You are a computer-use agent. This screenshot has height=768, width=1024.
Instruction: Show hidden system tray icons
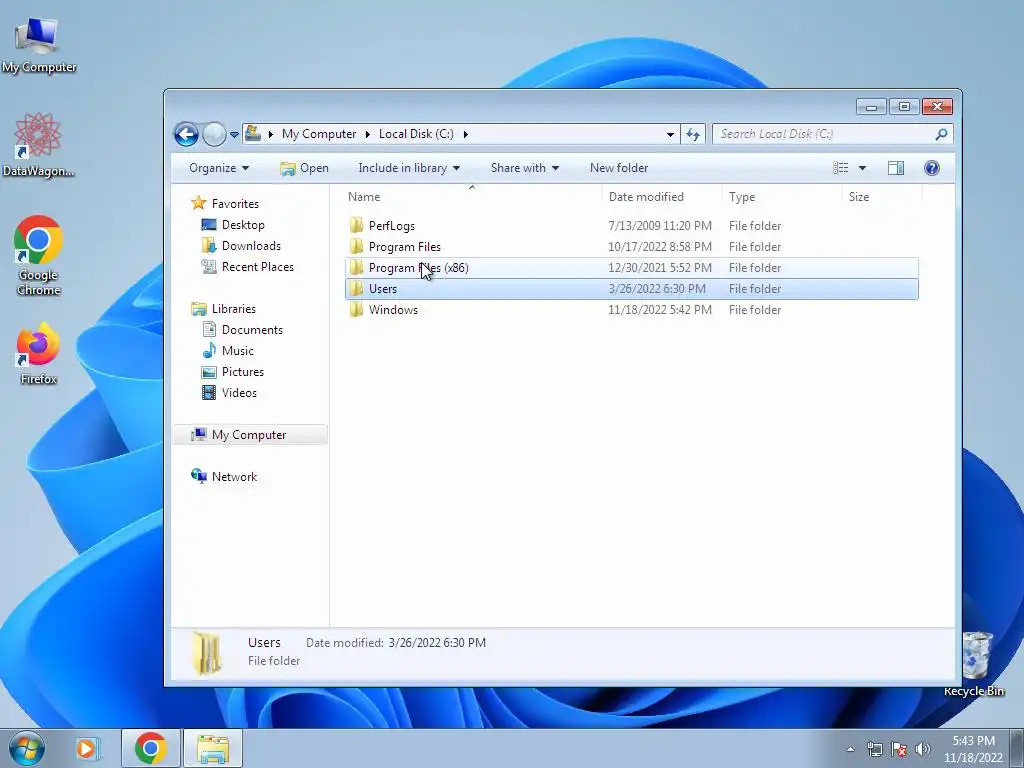(850, 749)
